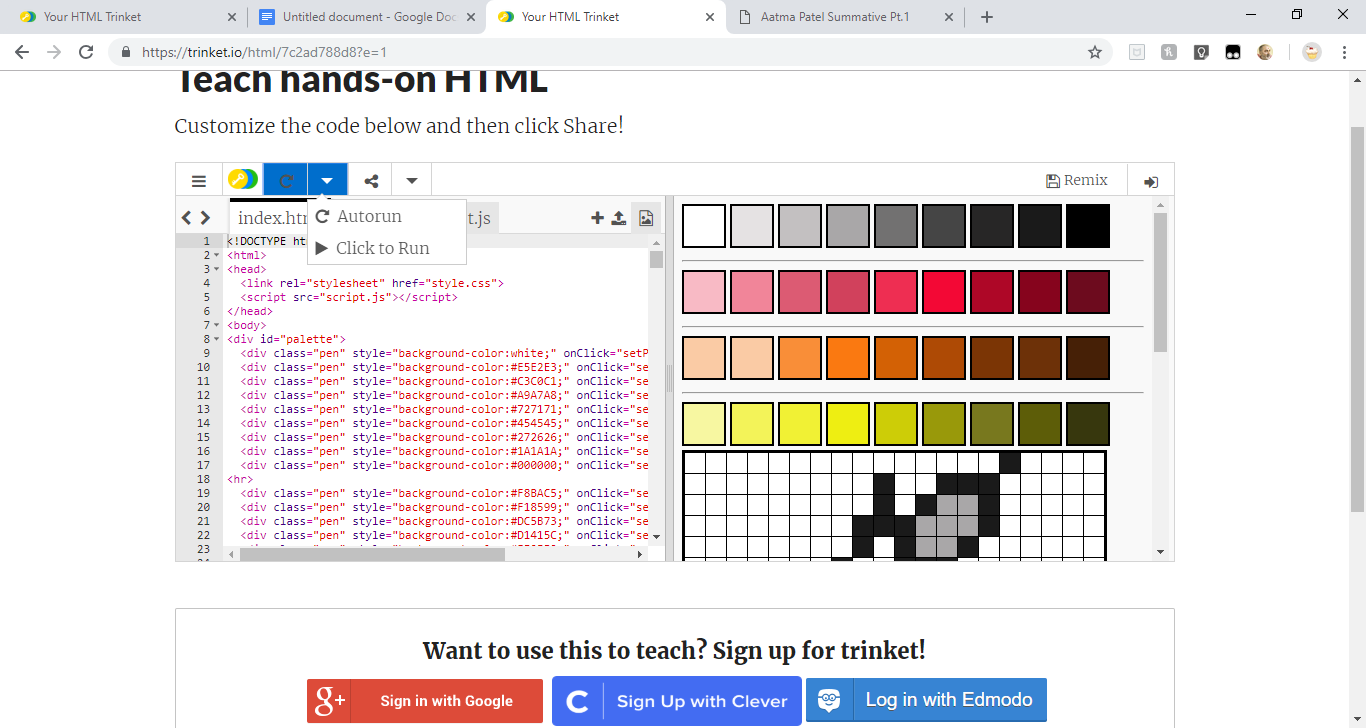Viewport: 1366px width, 728px height.
Task: Go to previous file tab arrow
Action: tap(187, 218)
